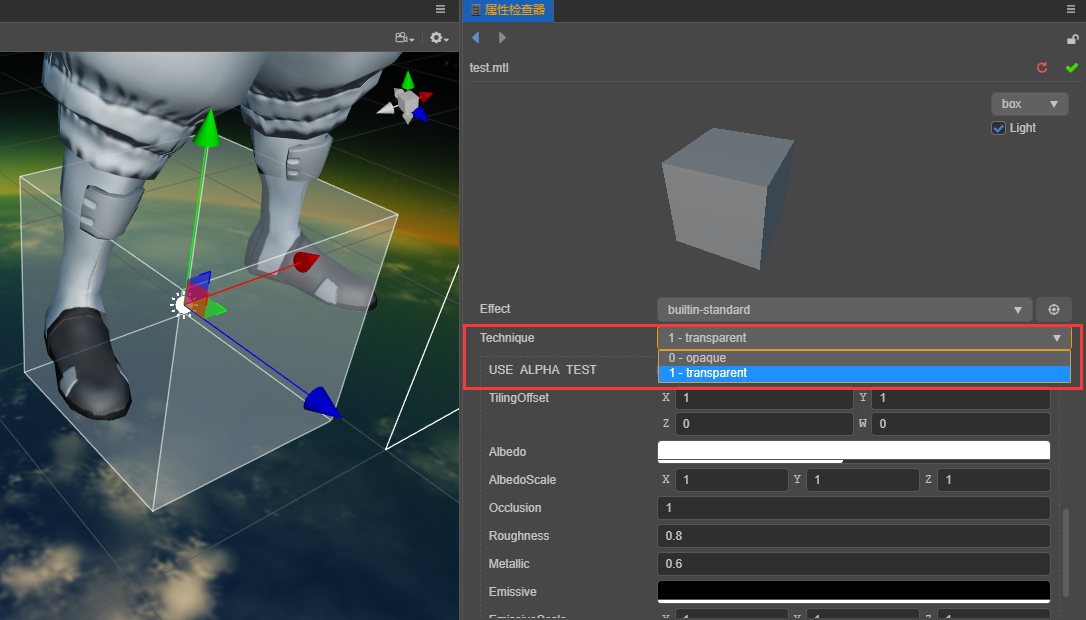Click the TilingOffset Z input field
This screenshot has width=1086, height=620.
(764, 423)
